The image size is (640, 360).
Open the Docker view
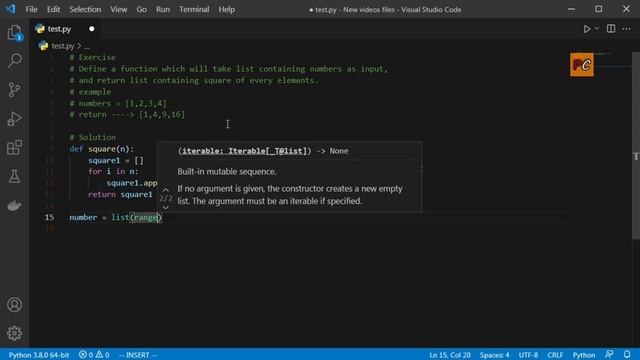click(14, 205)
